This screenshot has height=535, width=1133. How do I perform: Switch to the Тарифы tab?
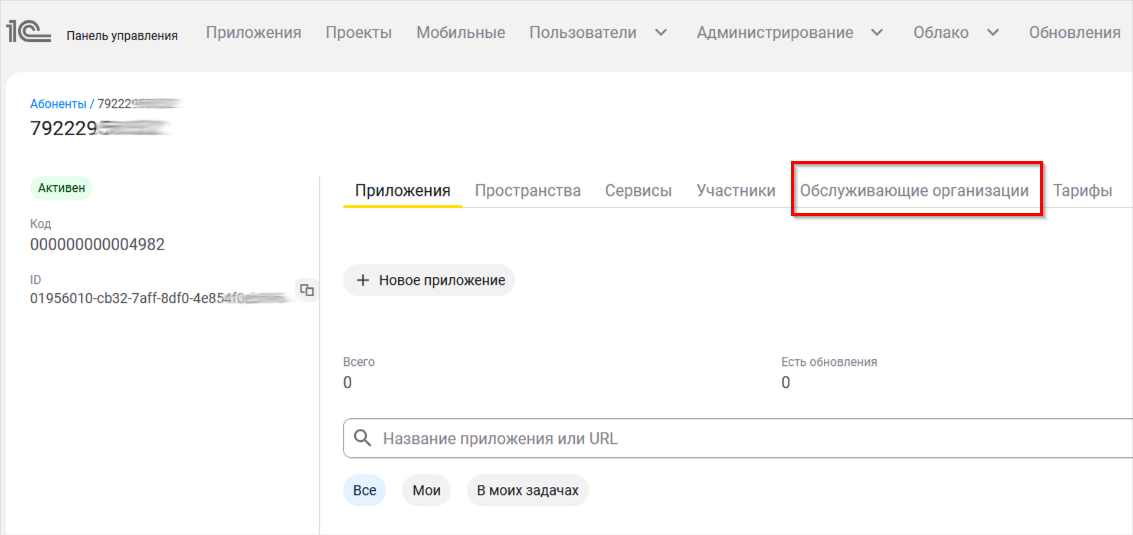[1082, 191]
